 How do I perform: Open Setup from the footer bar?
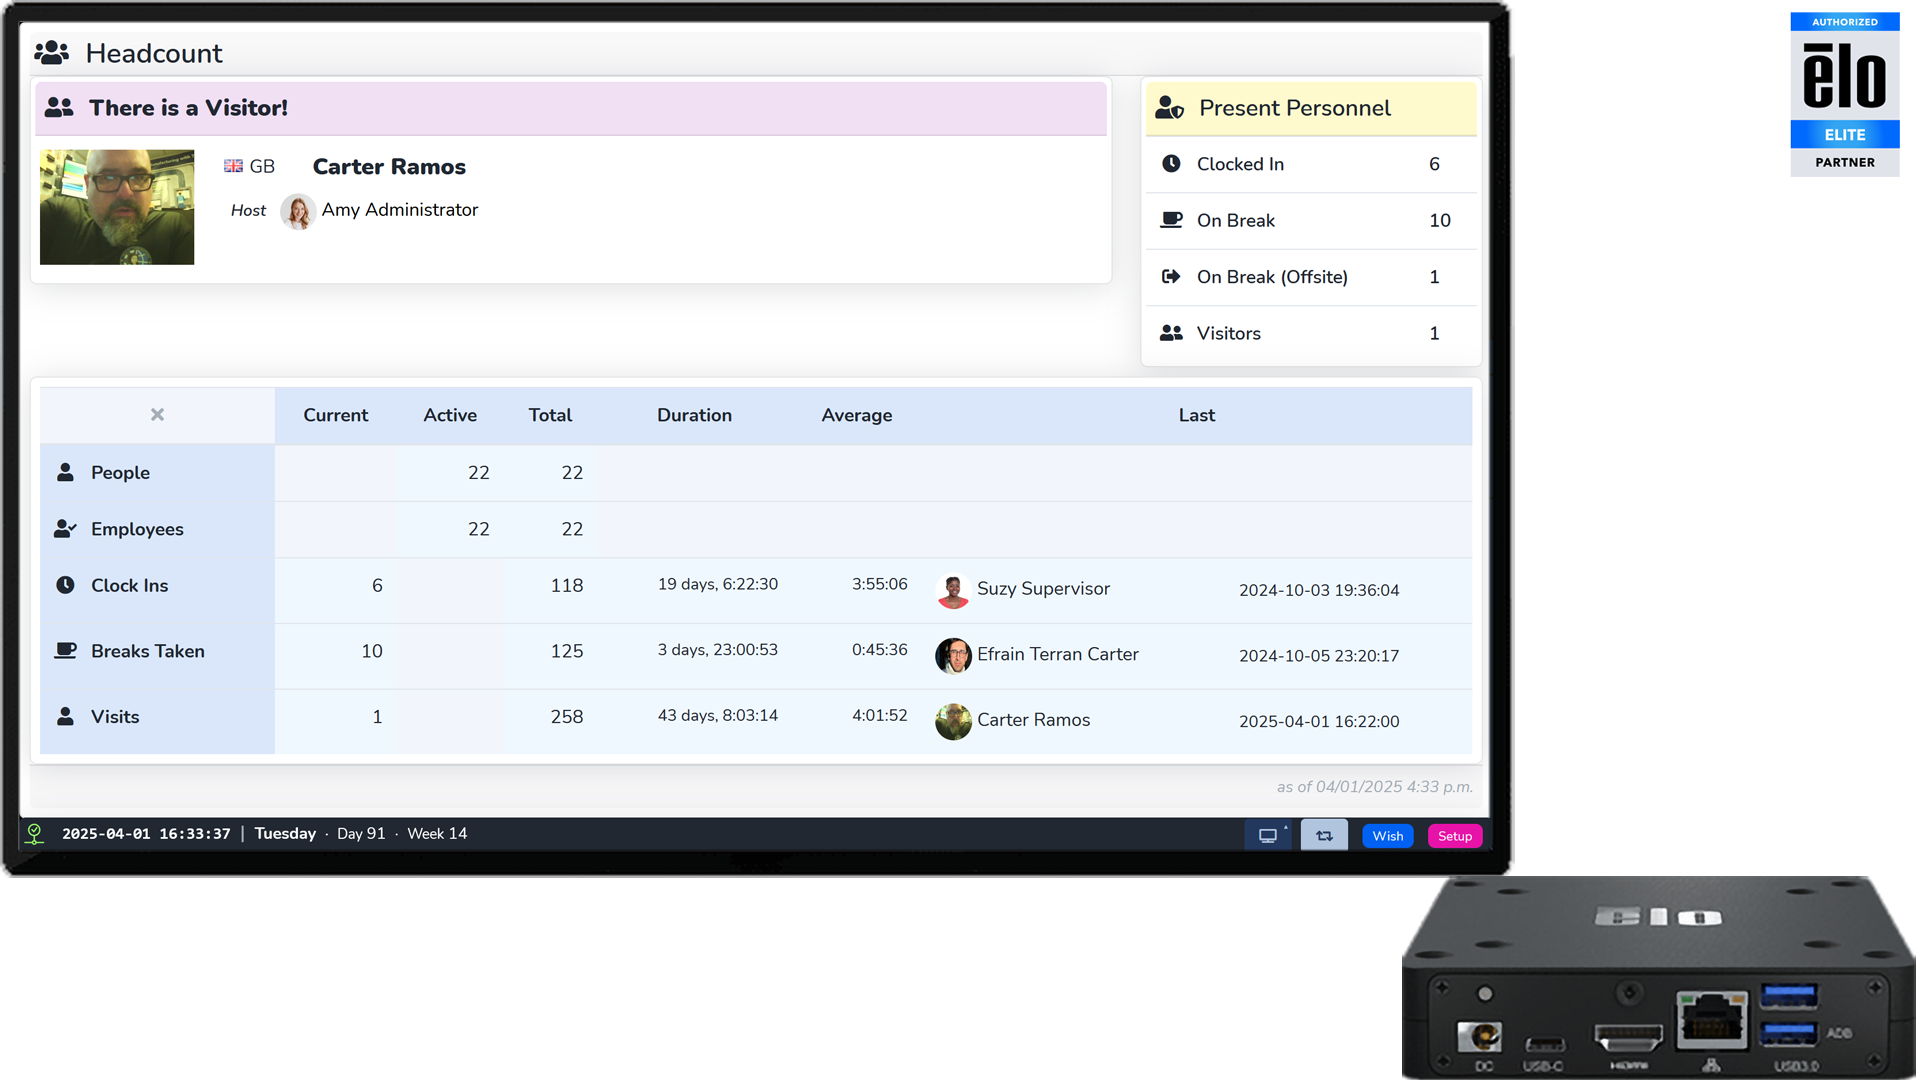click(1455, 836)
